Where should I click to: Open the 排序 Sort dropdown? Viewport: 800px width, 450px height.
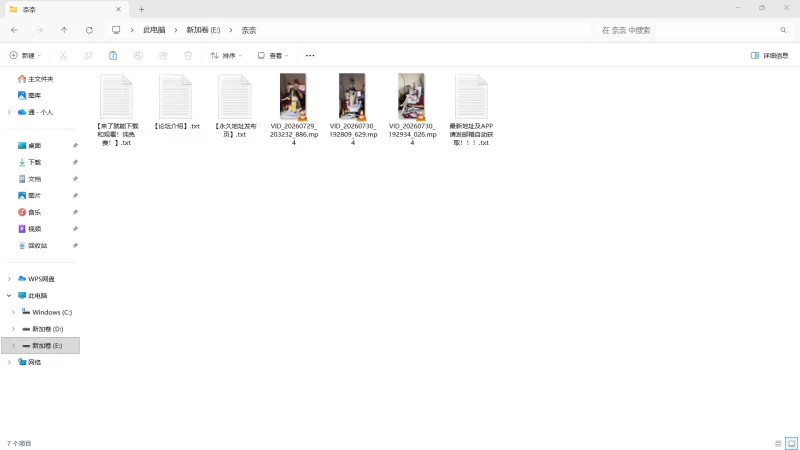(x=226, y=56)
